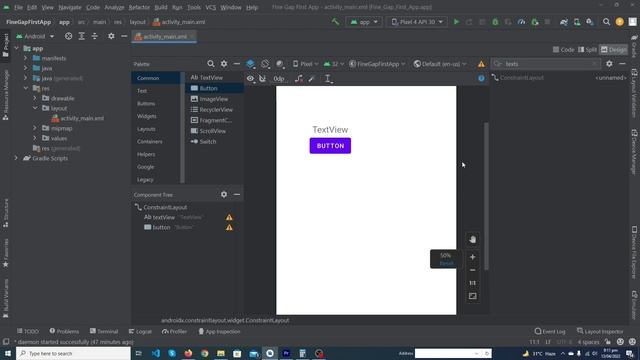This screenshot has width=640, height=360.
Task: Open Layout Inspector tool window
Action: [x=600, y=331]
